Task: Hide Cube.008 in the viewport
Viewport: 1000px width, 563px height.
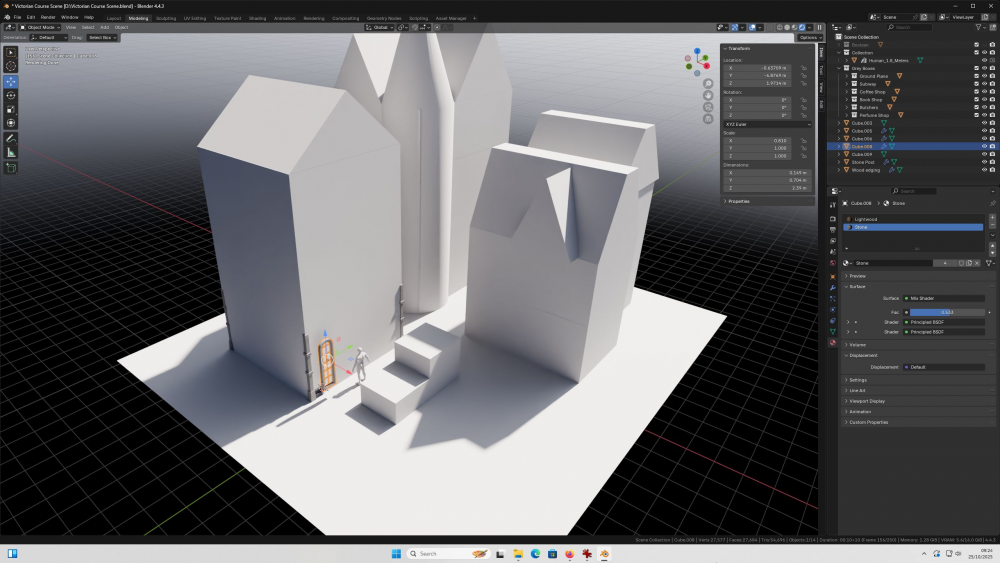Action: click(x=984, y=146)
